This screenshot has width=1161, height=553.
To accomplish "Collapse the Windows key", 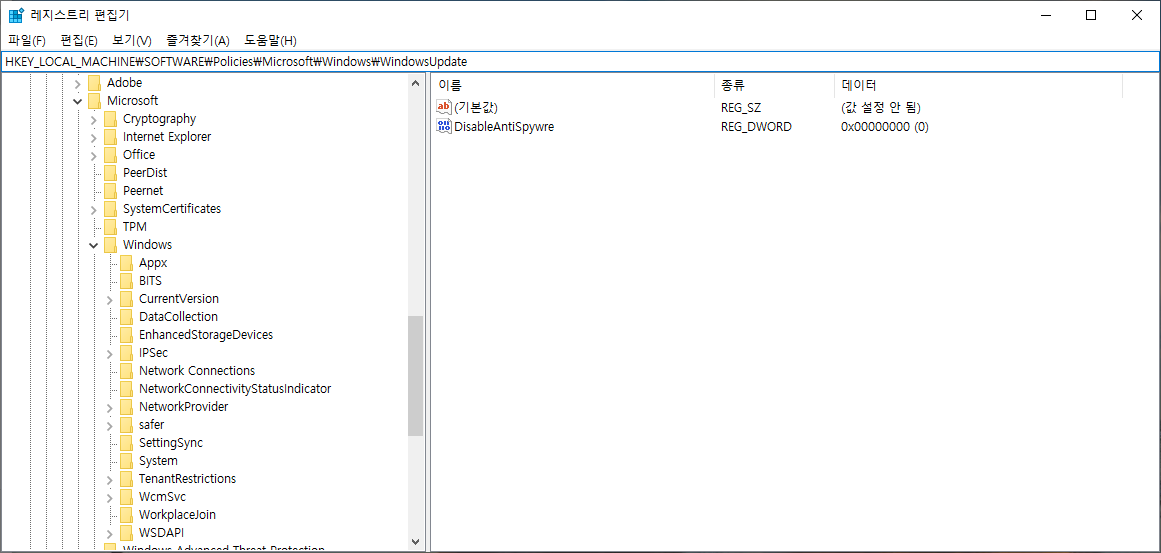I will tap(93, 245).
